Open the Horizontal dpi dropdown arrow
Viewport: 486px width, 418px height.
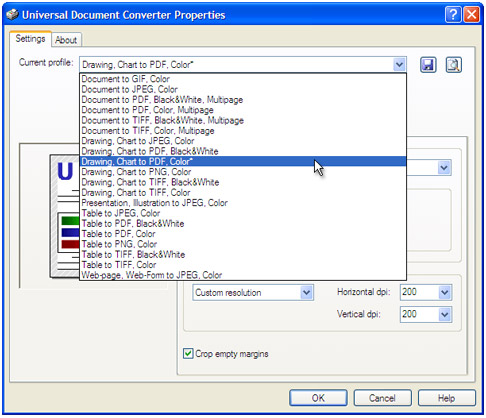(x=445, y=293)
